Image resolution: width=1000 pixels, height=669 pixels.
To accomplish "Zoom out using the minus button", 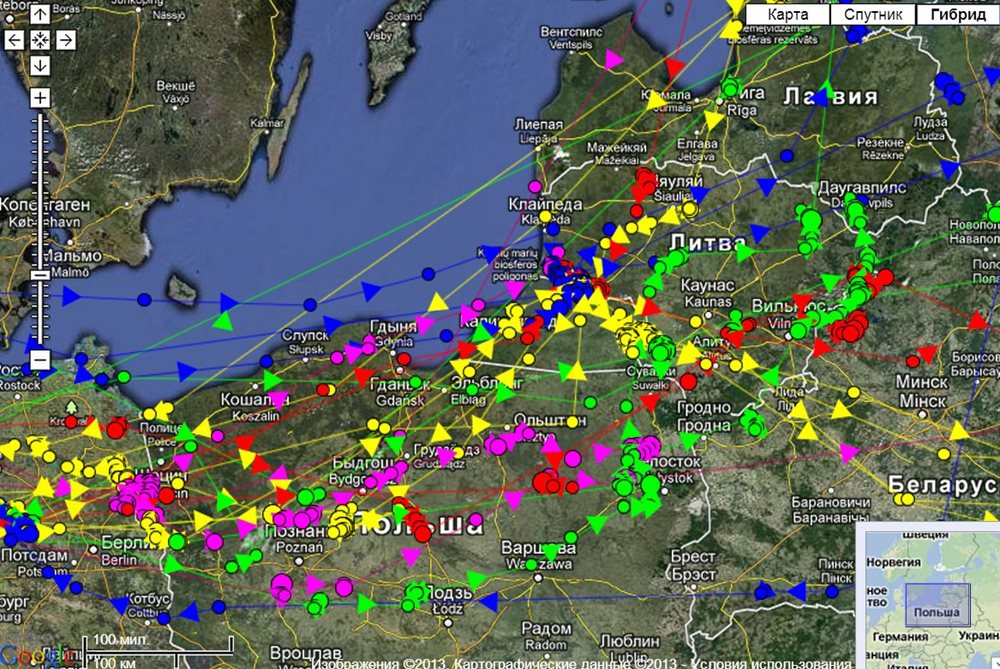I will pos(40,360).
